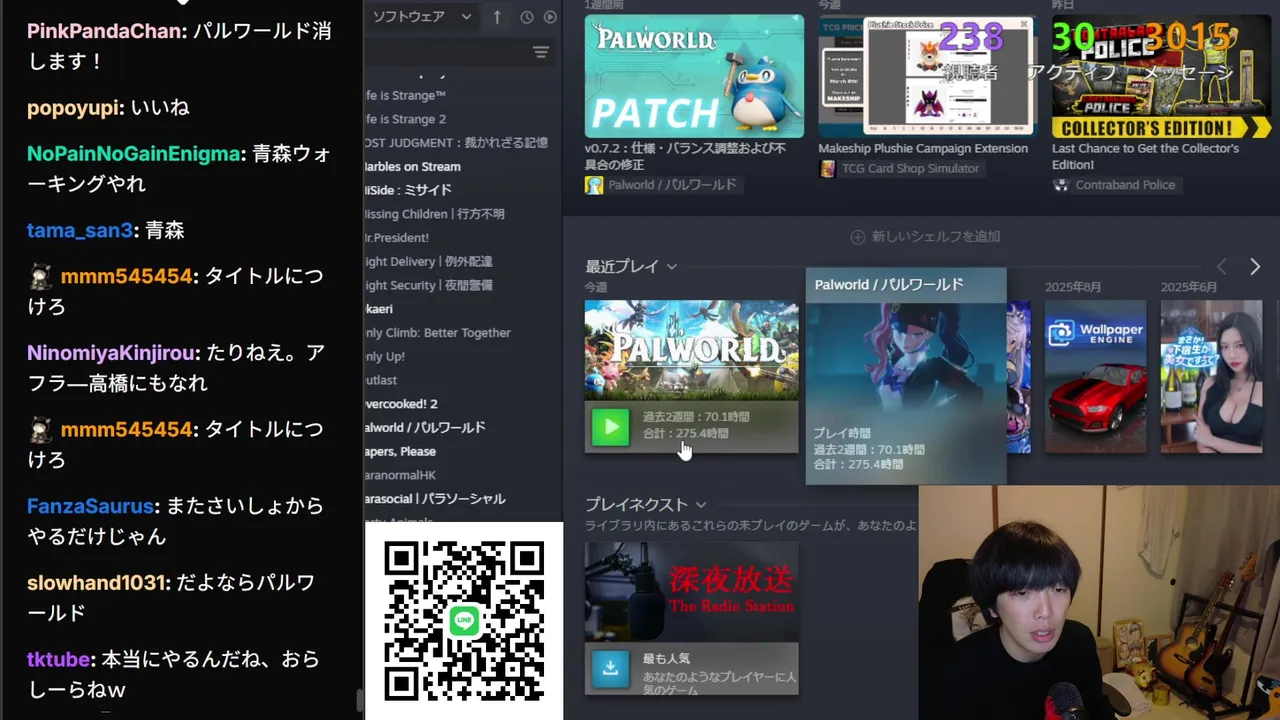Click chat username popoyupi

point(75,108)
